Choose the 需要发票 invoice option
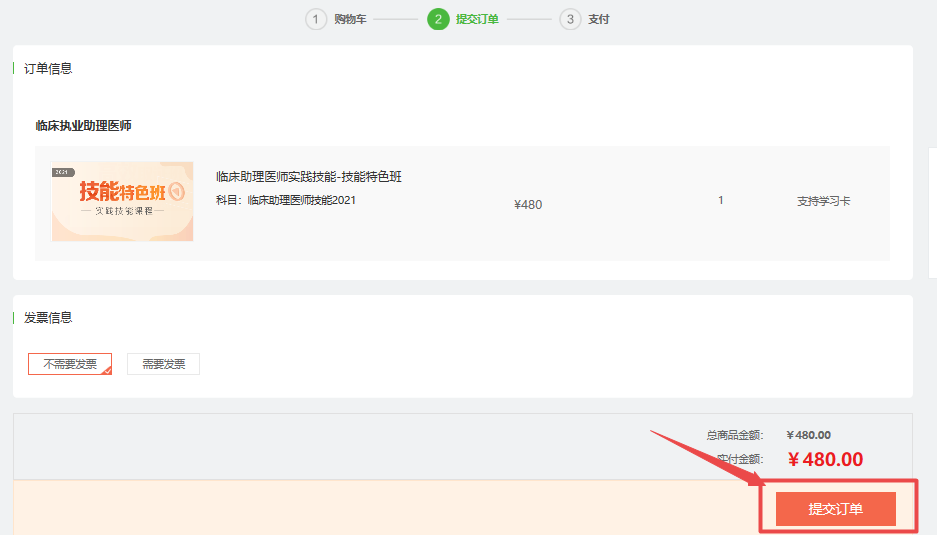Viewport: 937px width, 535px height. (163, 364)
